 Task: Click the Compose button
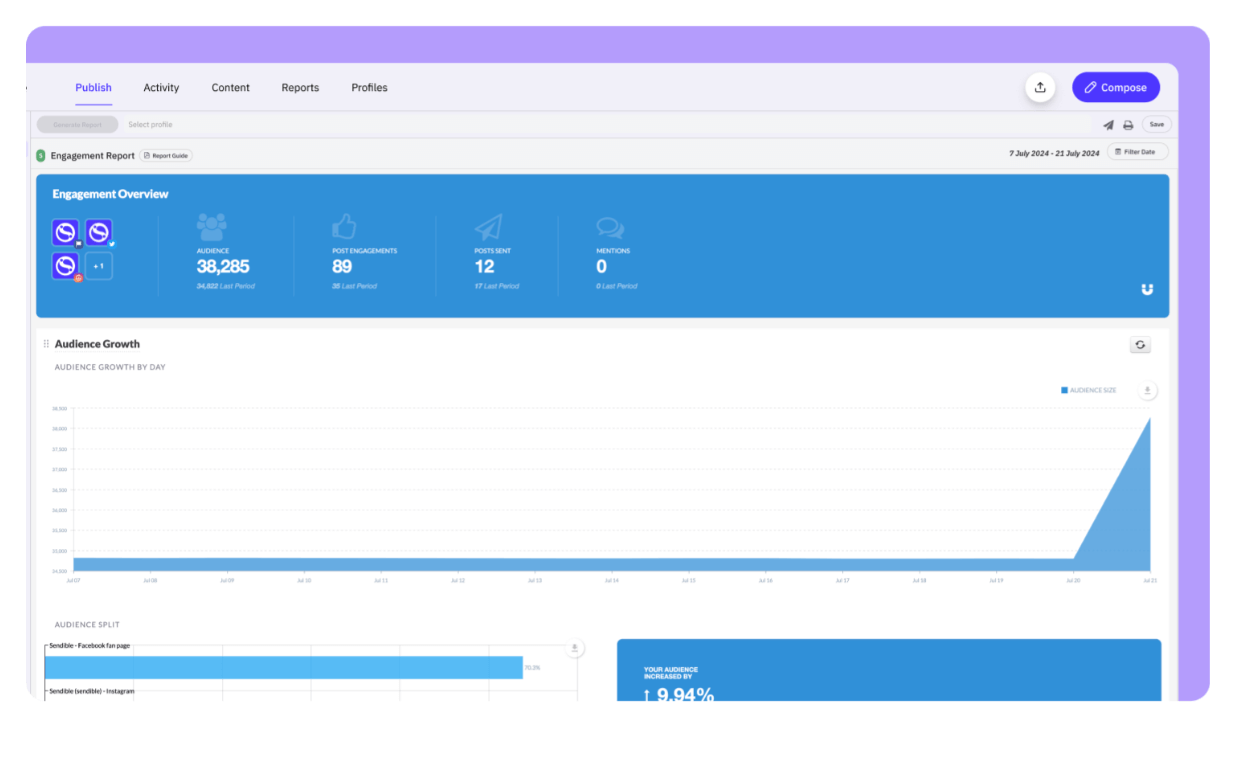coord(1116,87)
